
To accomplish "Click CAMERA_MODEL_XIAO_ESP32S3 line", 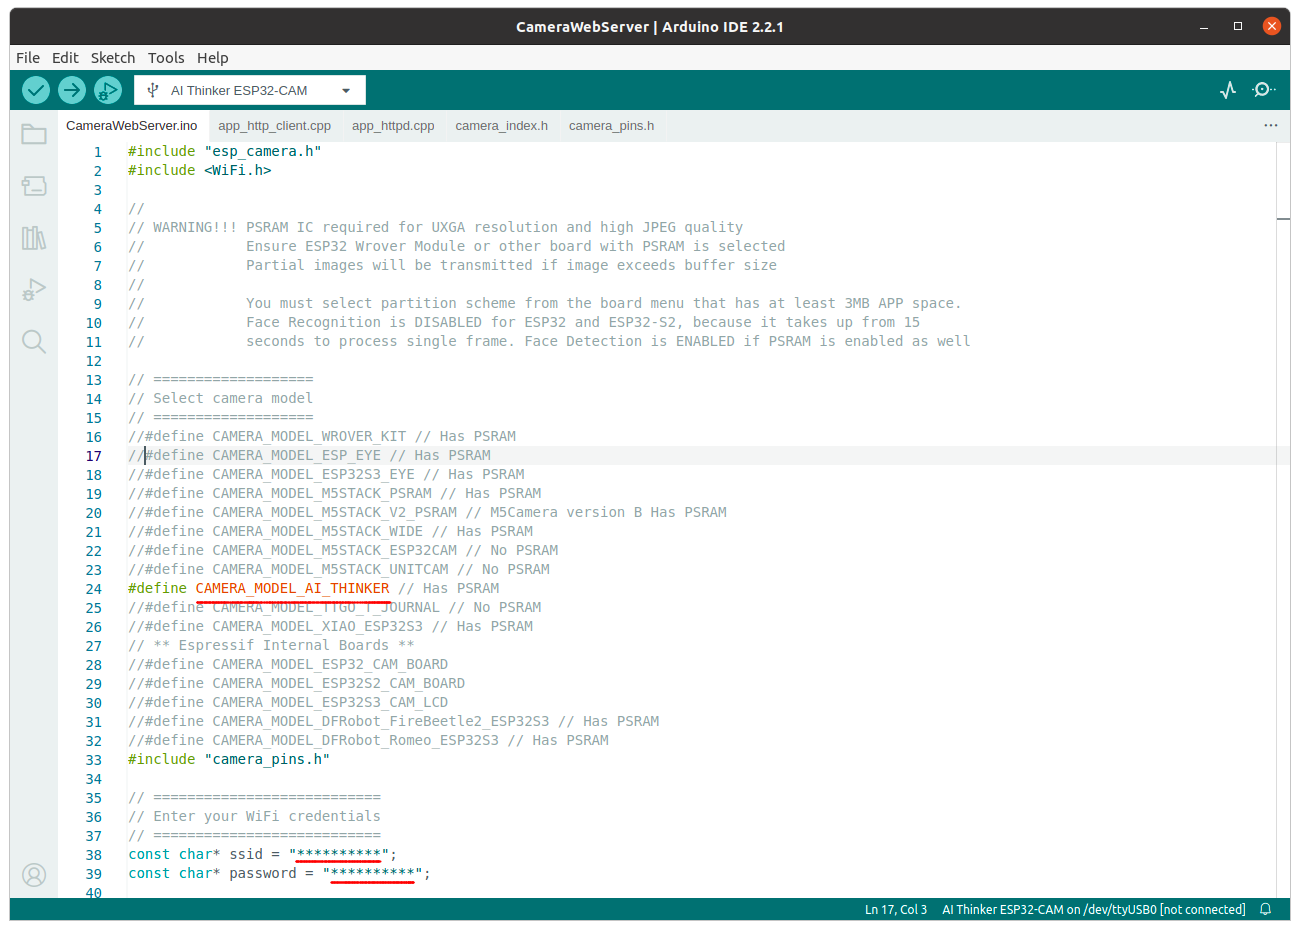I will (330, 626).
